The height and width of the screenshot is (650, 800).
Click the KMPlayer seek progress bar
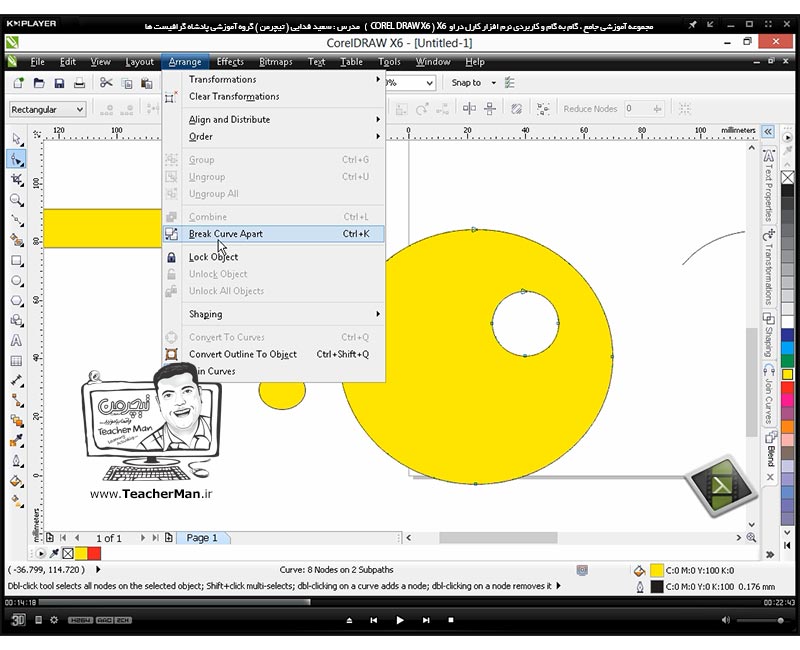pos(400,603)
